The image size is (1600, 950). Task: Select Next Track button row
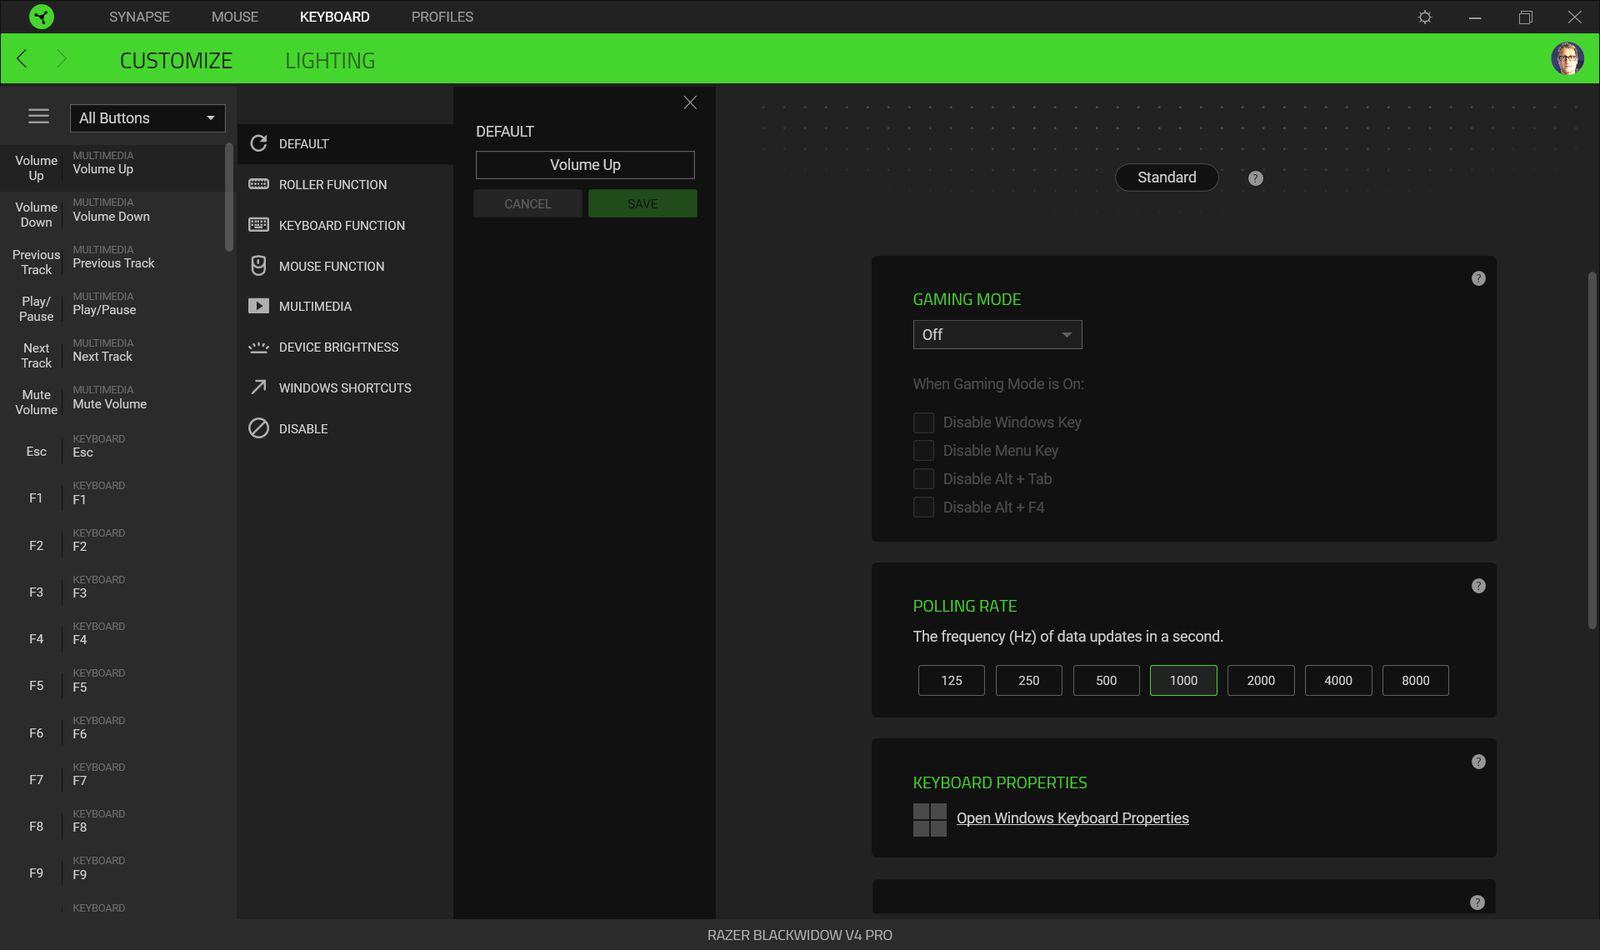tap(112, 355)
